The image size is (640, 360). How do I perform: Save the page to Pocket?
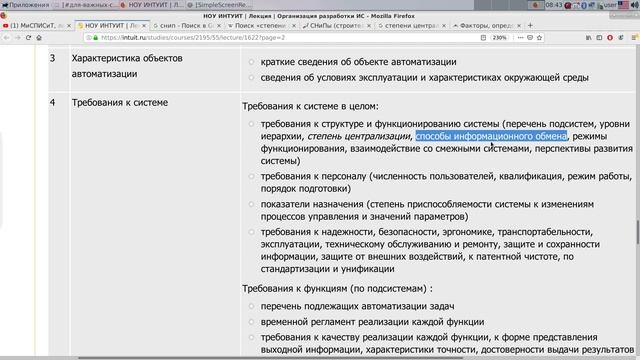pyautogui.click(x=530, y=38)
